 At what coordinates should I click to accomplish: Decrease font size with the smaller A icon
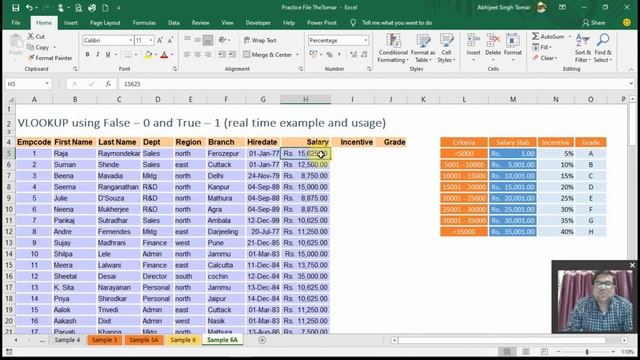(x=170, y=40)
